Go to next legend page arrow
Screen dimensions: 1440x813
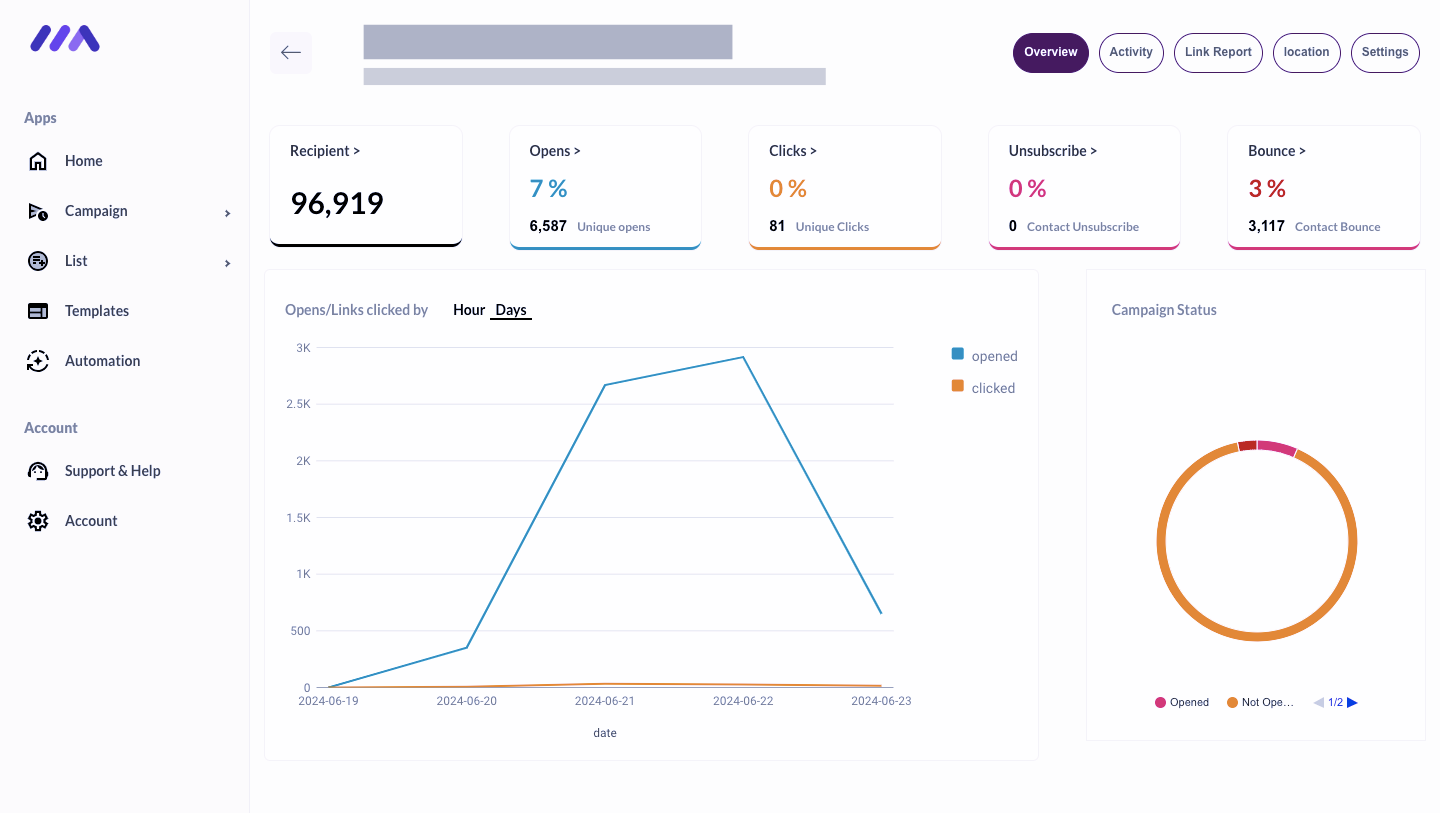pos(1353,702)
